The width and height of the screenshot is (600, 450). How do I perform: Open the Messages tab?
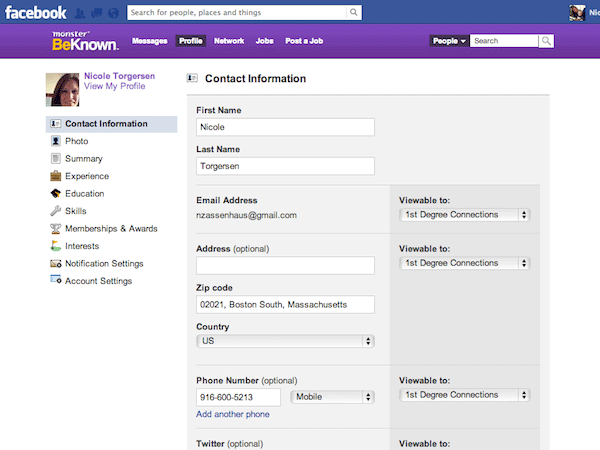[x=150, y=41]
